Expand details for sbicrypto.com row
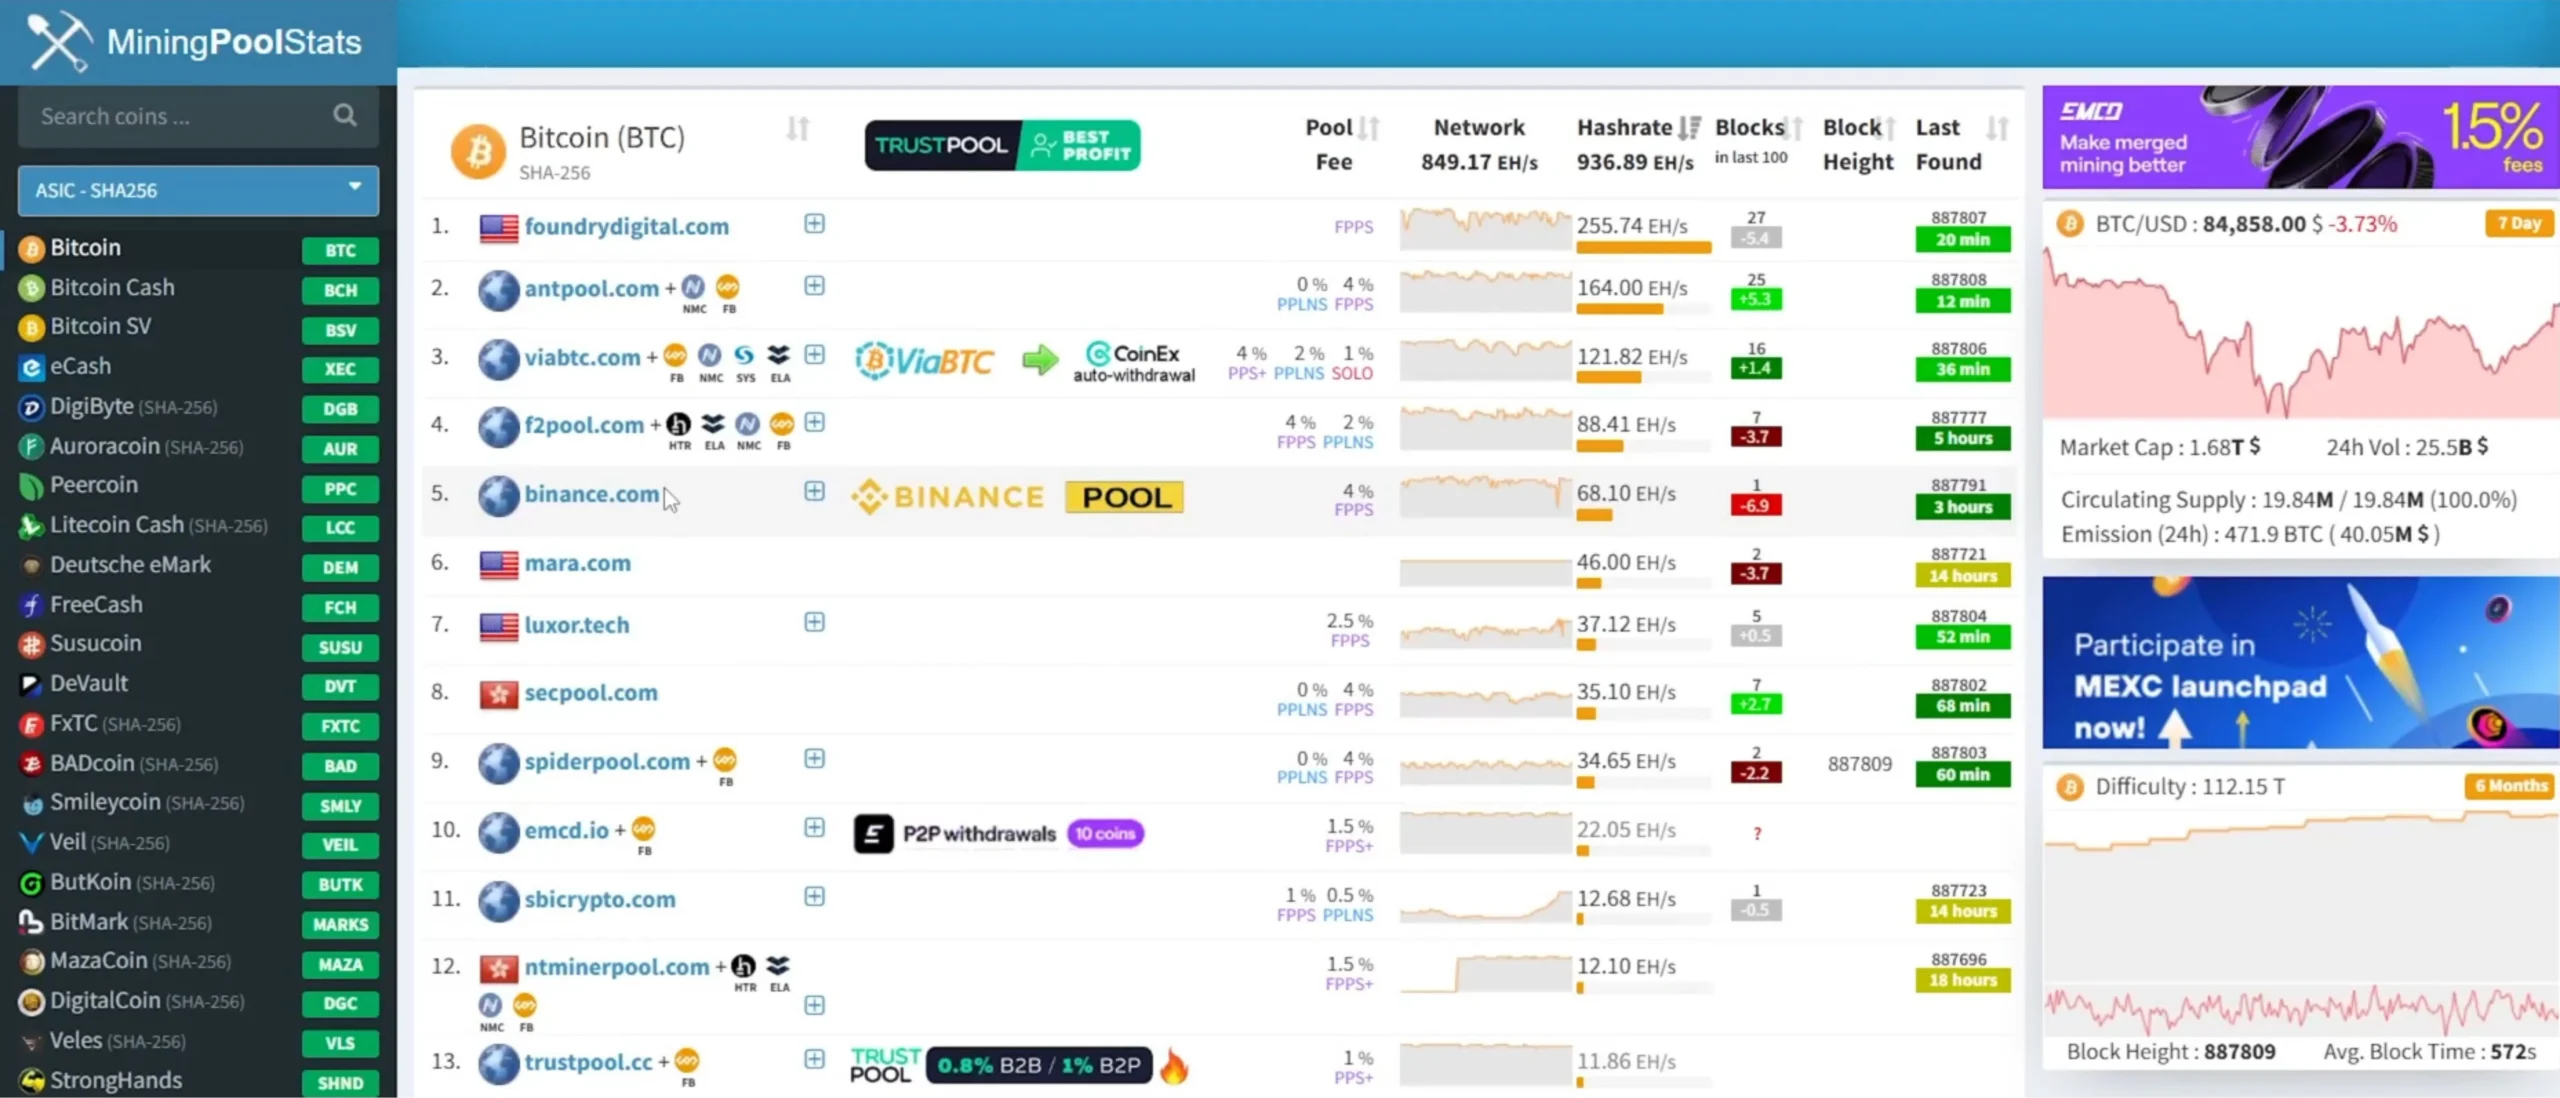This screenshot has width=2560, height=1098. pos(815,896)
